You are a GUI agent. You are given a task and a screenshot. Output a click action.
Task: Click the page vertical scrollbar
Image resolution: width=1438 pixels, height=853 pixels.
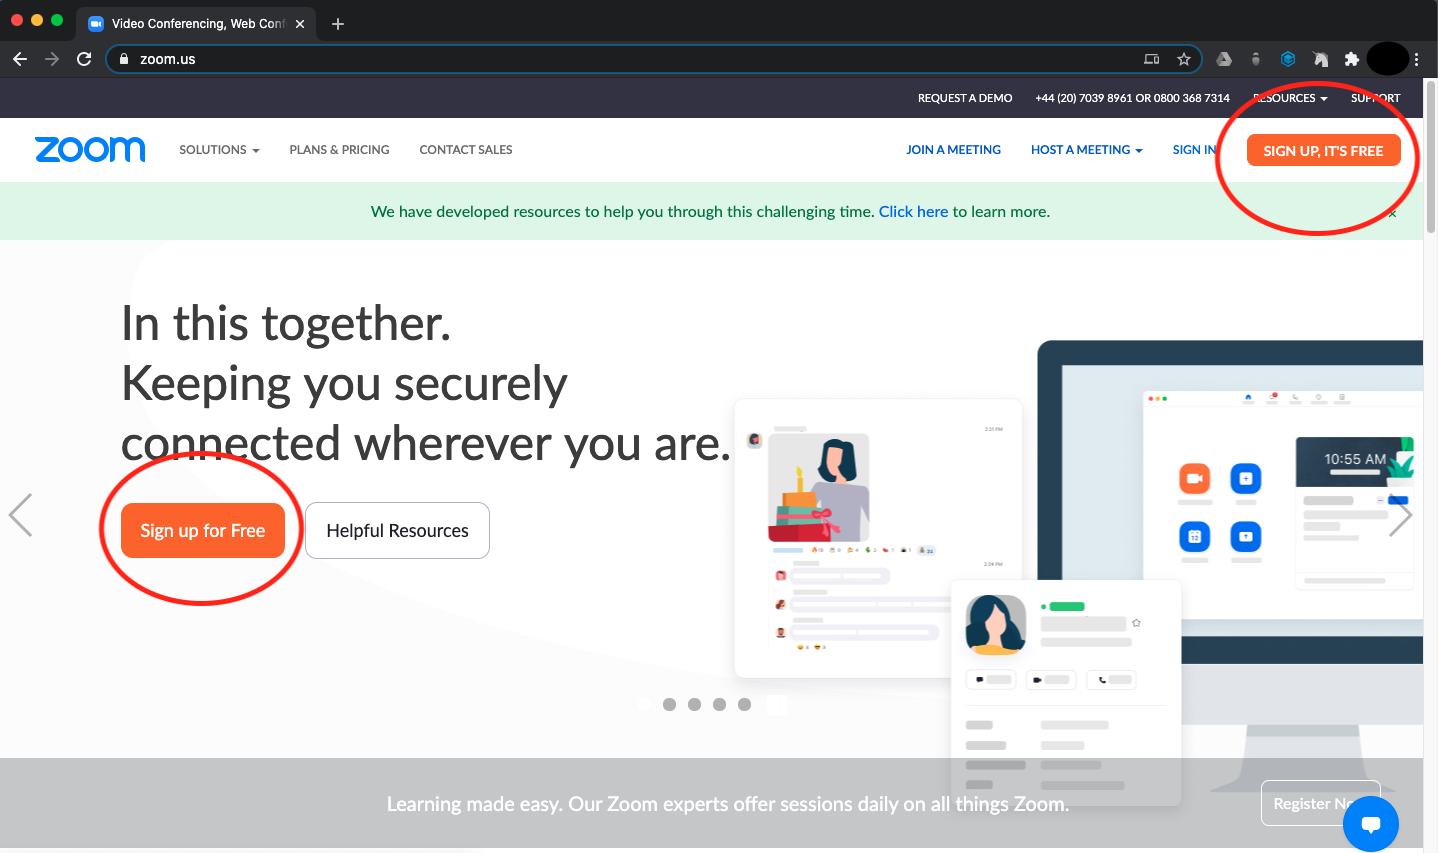(x=1431, y=157)
